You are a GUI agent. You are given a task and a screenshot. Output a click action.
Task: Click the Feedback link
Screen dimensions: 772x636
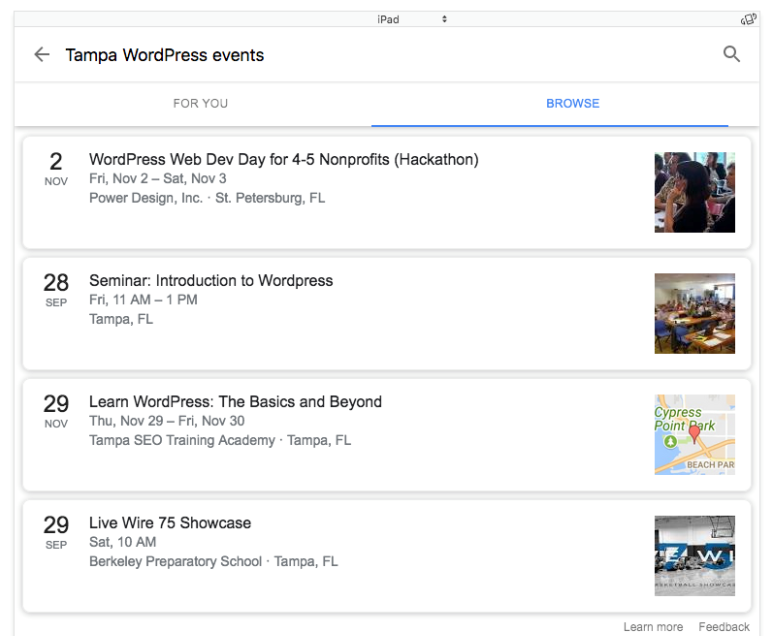(x=724, y=627)
